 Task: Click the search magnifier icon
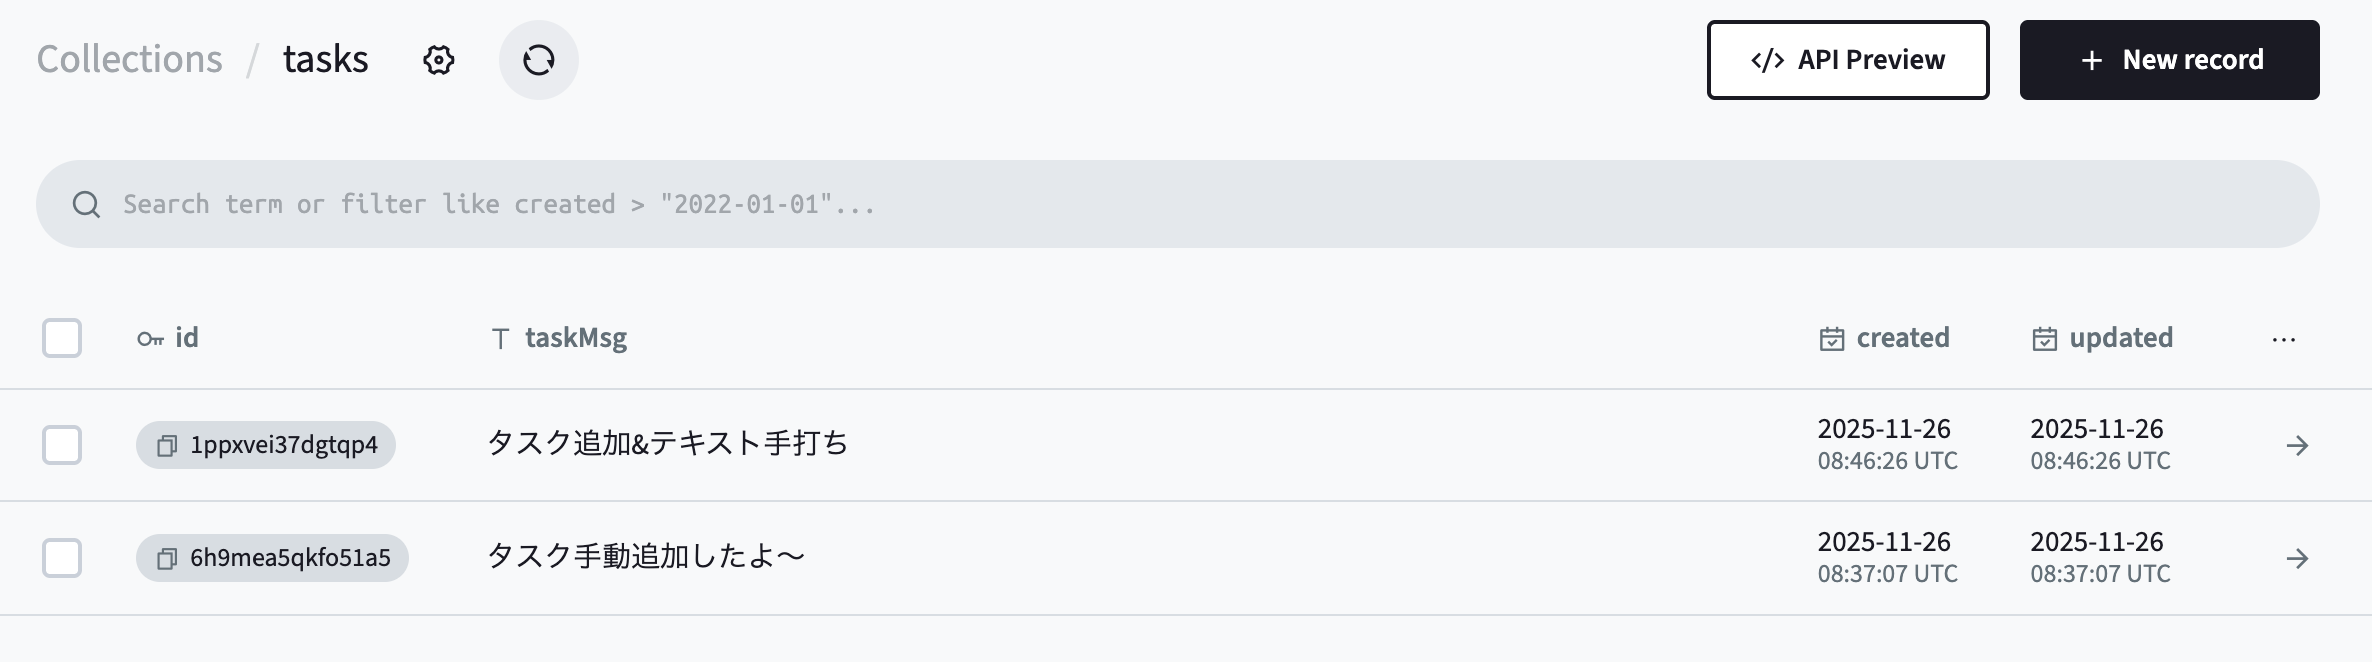[87, 204]
